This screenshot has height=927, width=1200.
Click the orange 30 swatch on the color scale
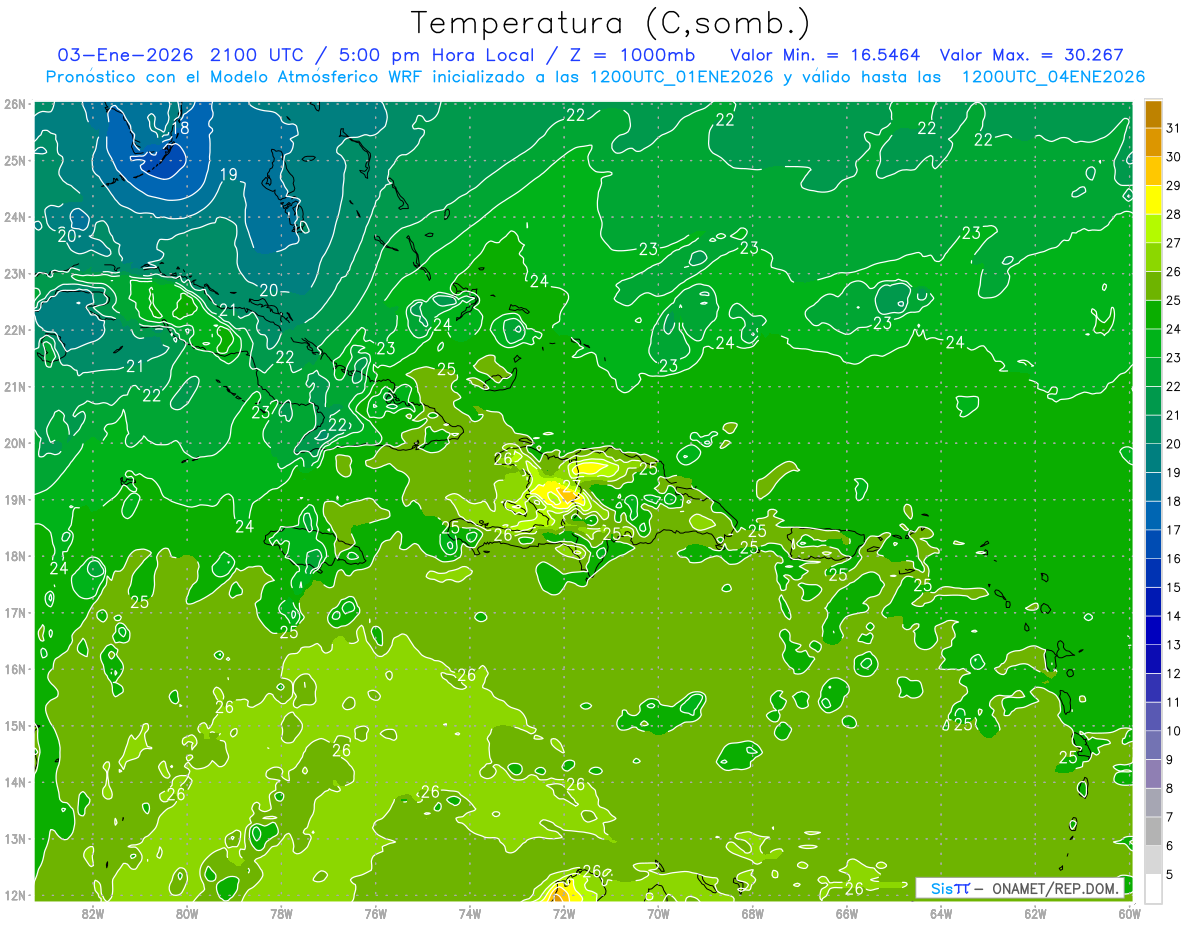point(1153,143)
